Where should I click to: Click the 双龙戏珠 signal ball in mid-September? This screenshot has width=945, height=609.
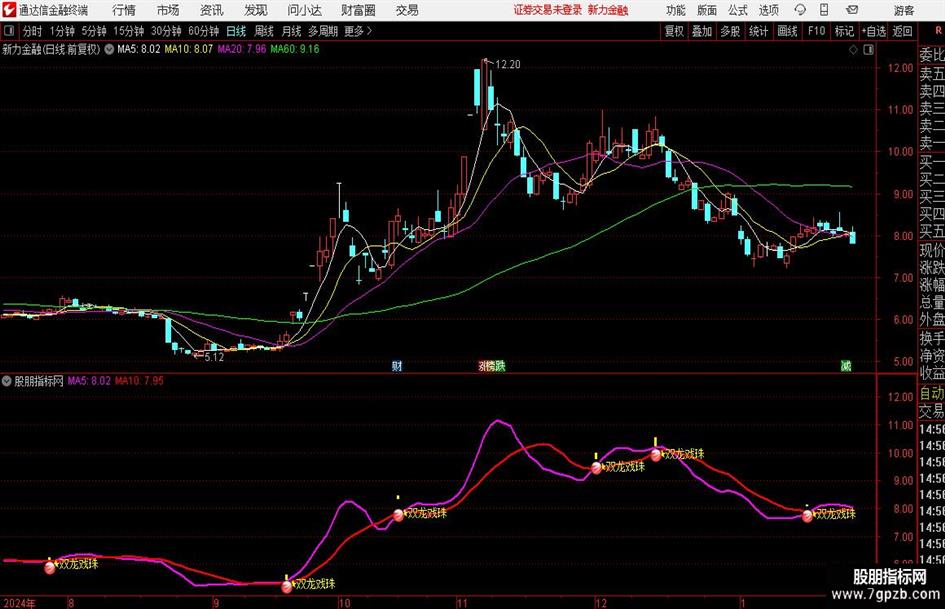[x=287, y=585]
